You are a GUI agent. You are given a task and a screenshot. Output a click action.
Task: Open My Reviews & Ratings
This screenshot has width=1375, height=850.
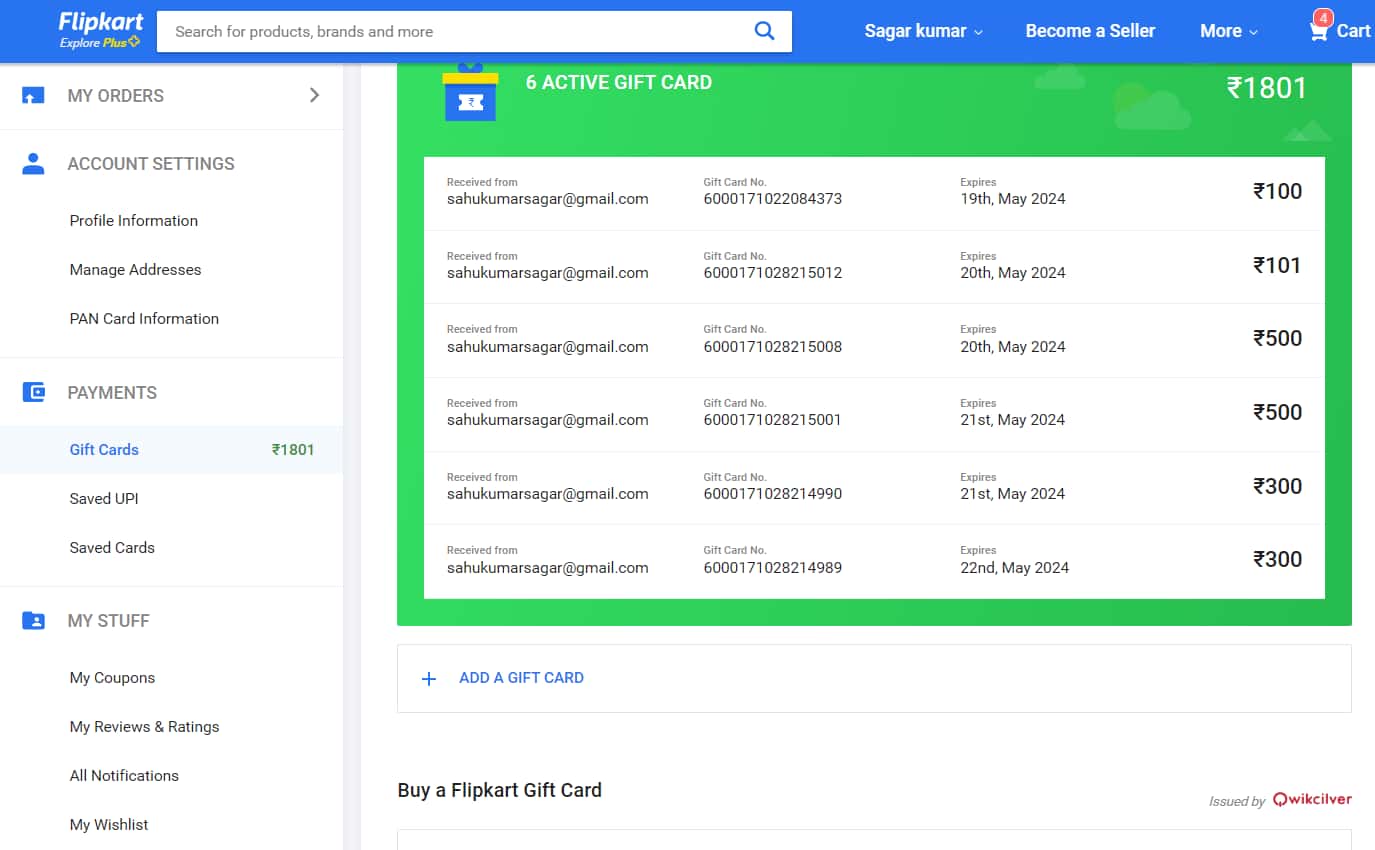coord(144,727)
